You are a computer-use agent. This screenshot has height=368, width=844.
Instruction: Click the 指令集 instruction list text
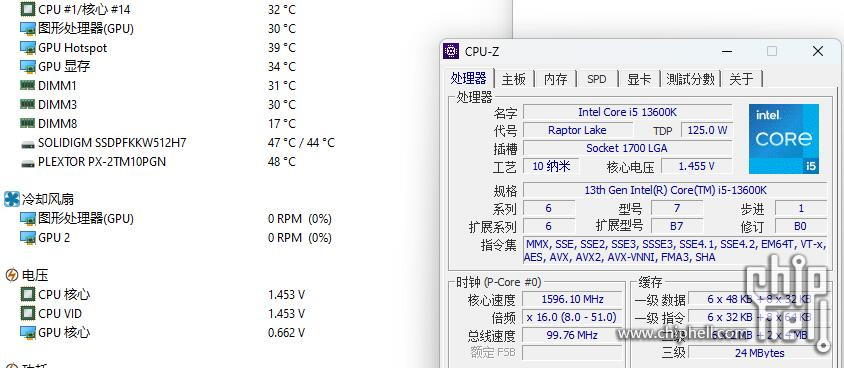(x=675, y=251)
